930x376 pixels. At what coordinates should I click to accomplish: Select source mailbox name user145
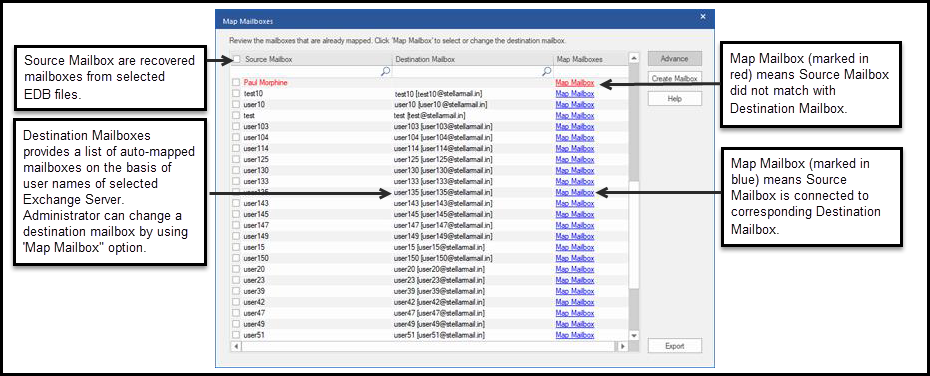point(256,214)
